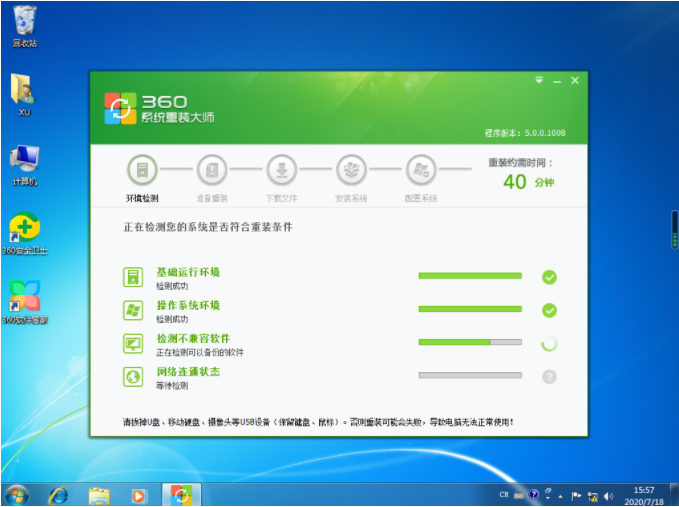Select the 配置系统 step icon
679x507 pixels.
click(x=421, y=170)
